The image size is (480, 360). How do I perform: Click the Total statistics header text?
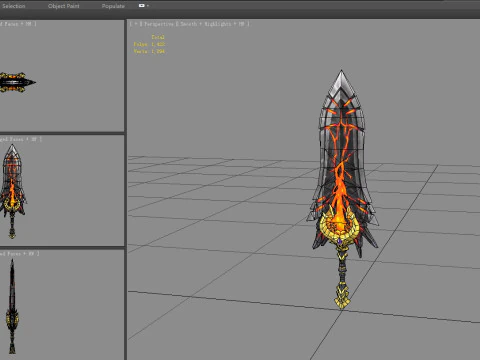[x=158, y=37]
